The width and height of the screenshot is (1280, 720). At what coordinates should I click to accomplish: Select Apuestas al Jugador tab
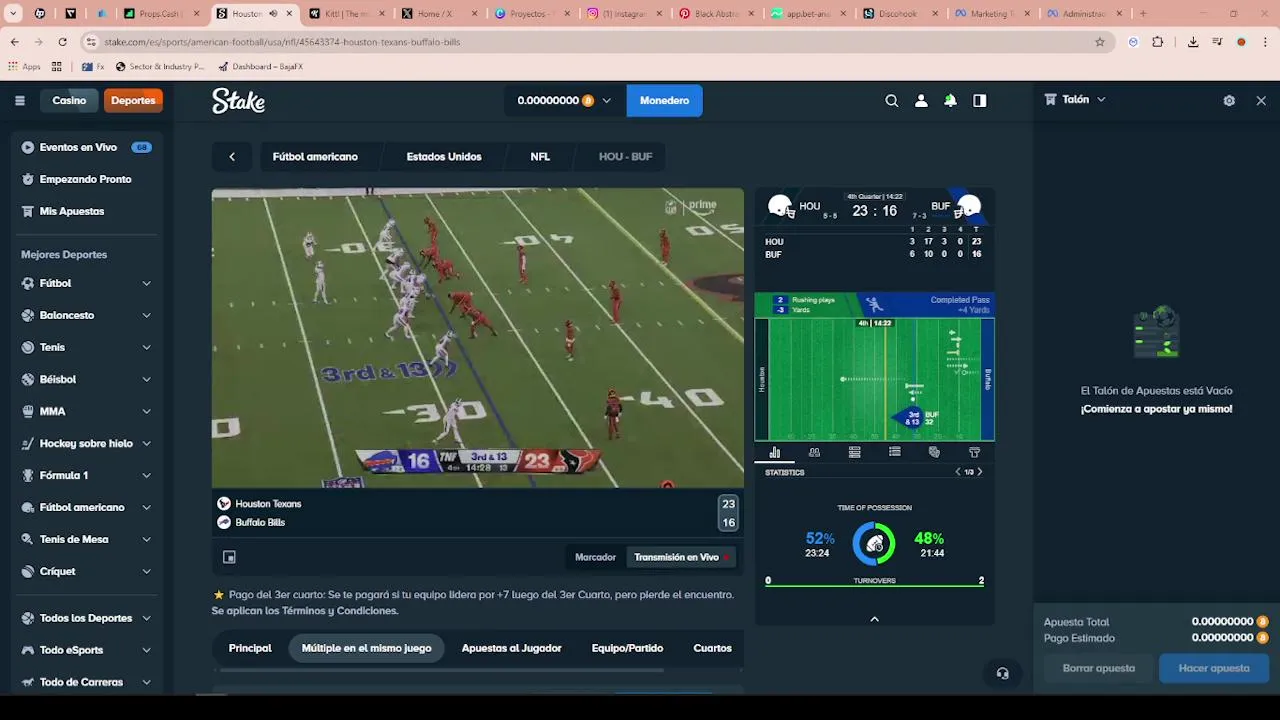(511, 648)
